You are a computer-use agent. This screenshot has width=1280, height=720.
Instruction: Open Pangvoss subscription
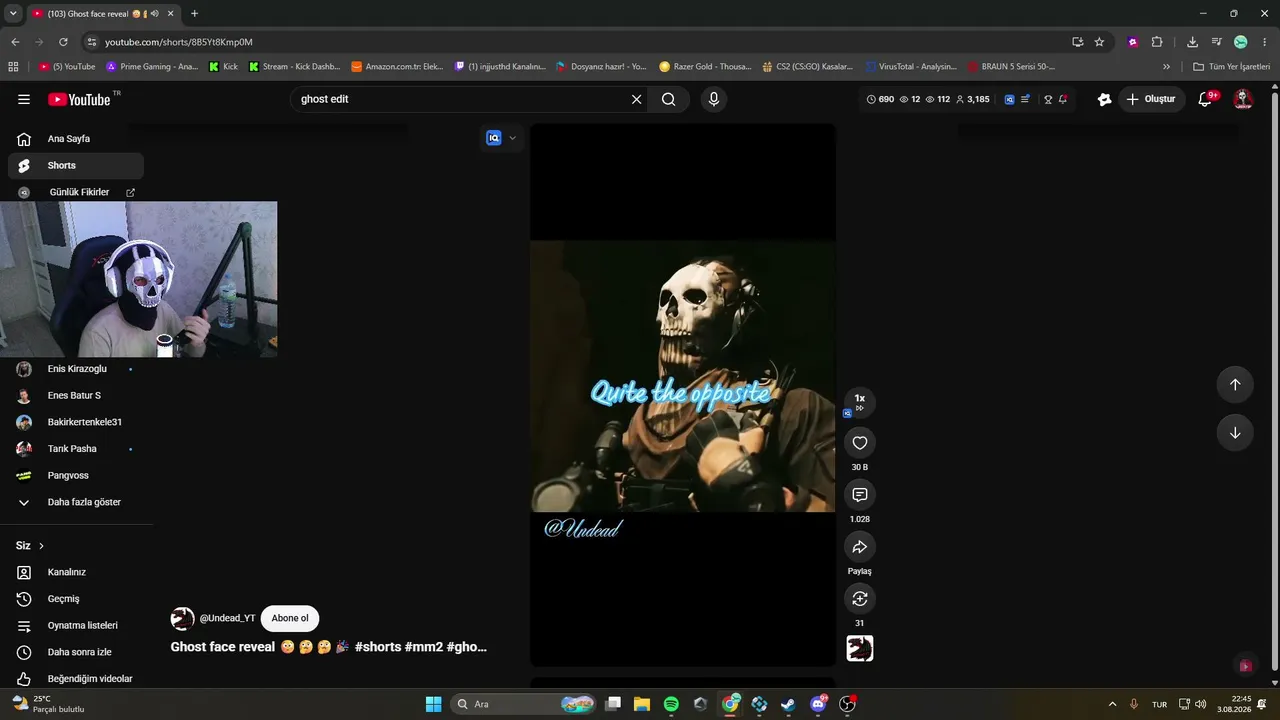click(x=76, y=476)
